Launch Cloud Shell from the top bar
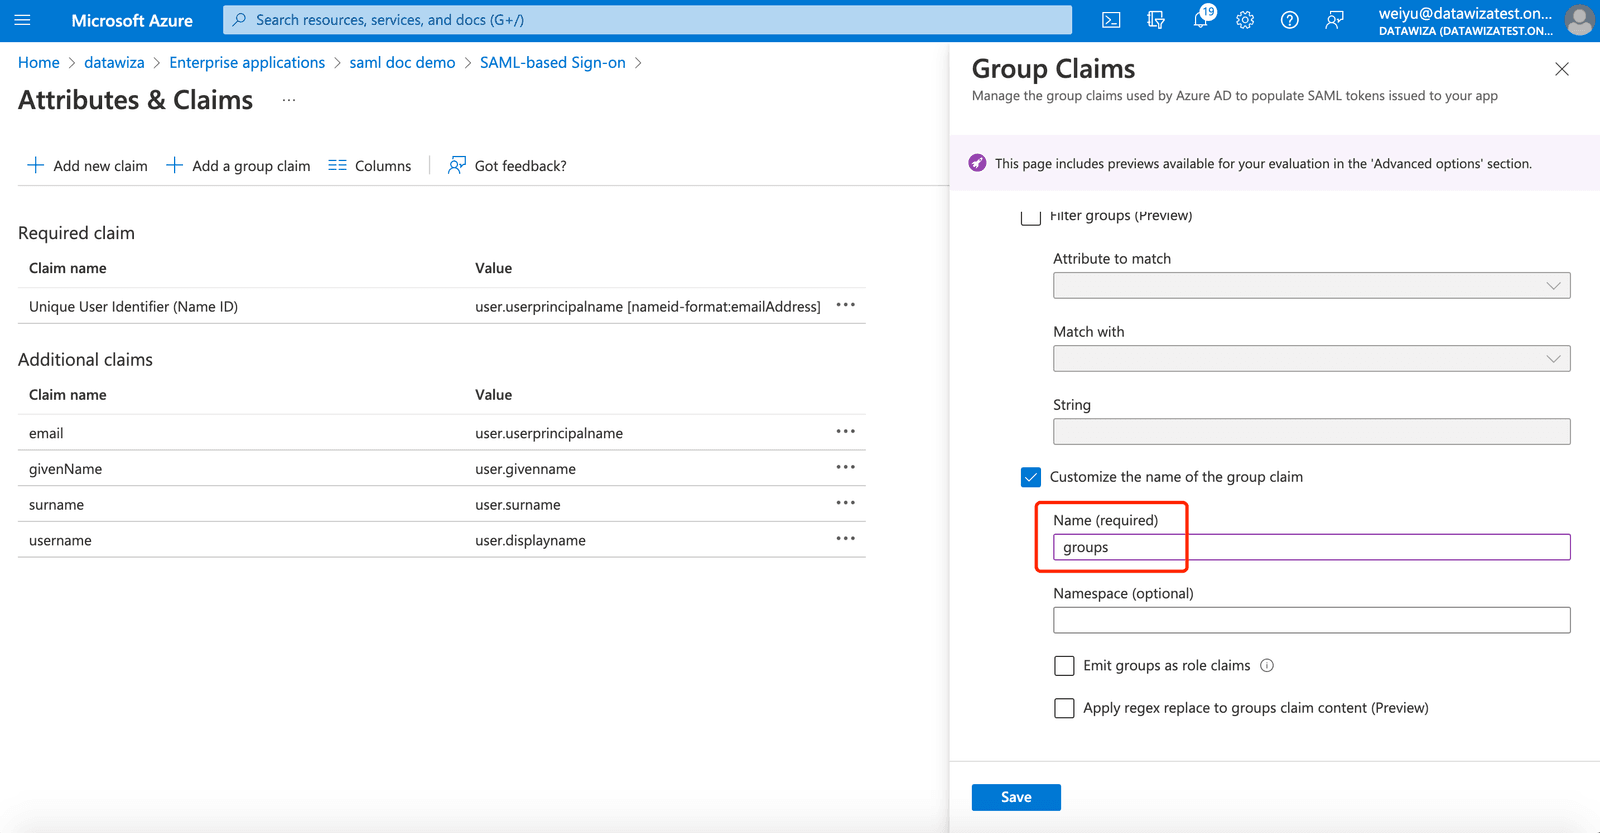Image resolution: width=1600 pixels, height=833 pixels. point(1111,20)
